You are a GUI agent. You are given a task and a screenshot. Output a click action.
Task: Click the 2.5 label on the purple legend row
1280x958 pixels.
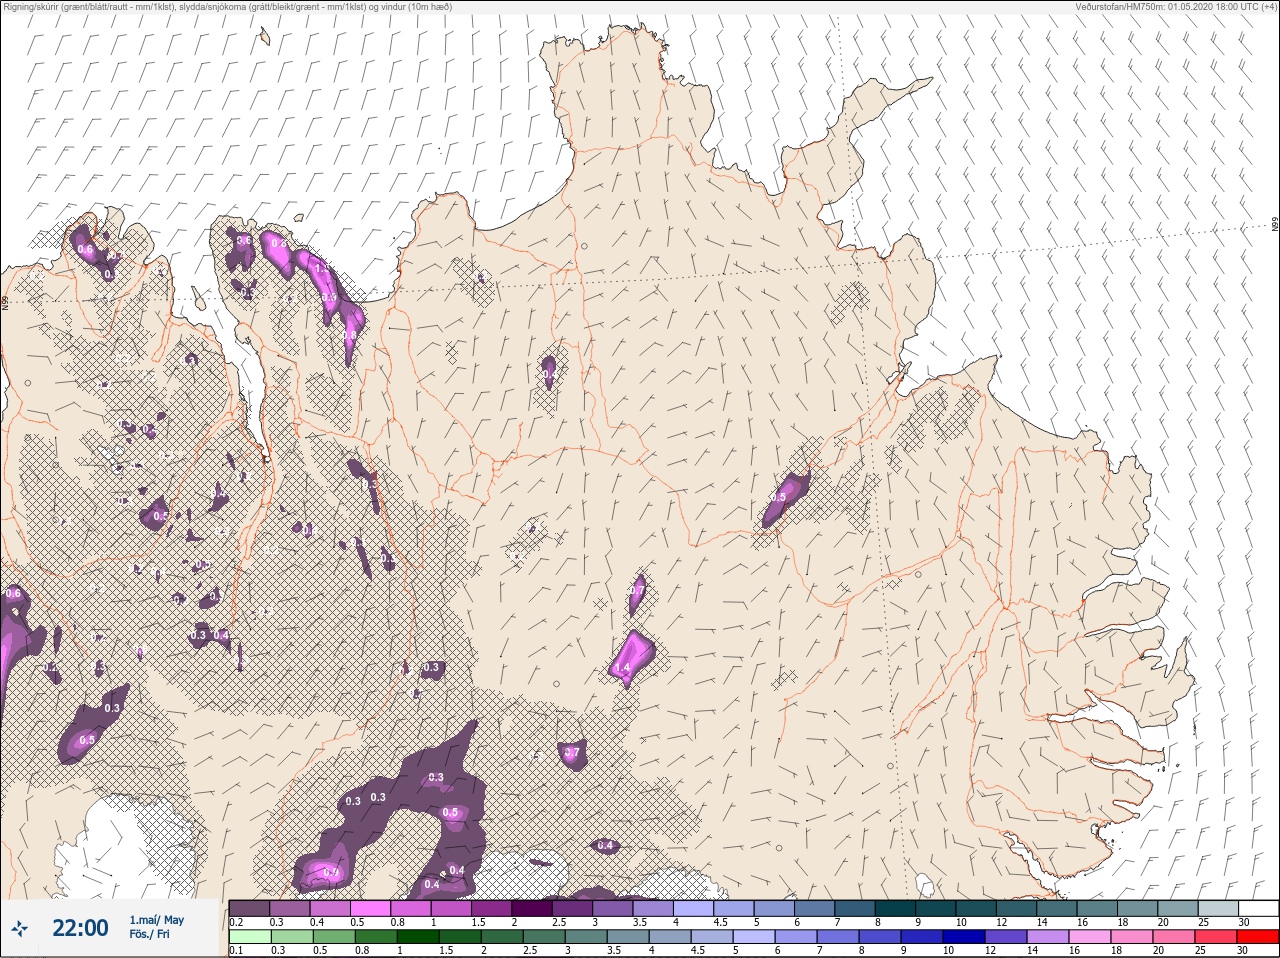click(559, 922)
